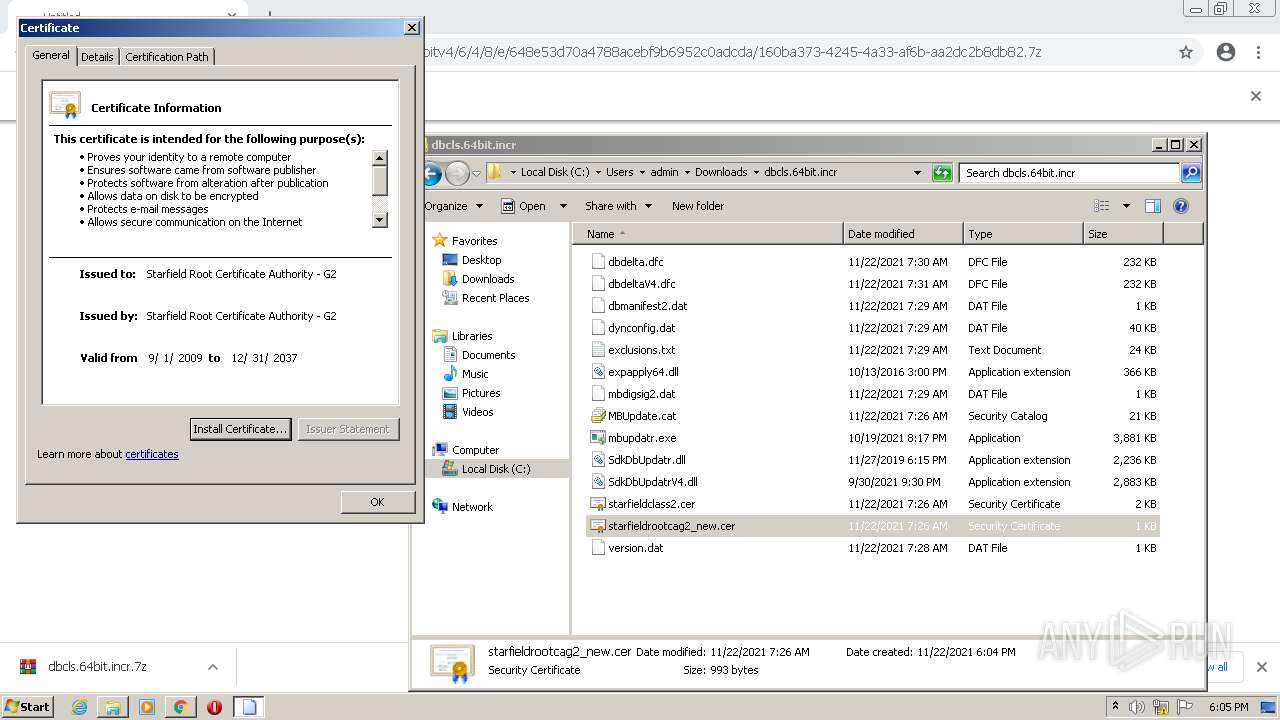Open the certificates help link
Viewport: 1280px width, 720px height.
point(152,454)
